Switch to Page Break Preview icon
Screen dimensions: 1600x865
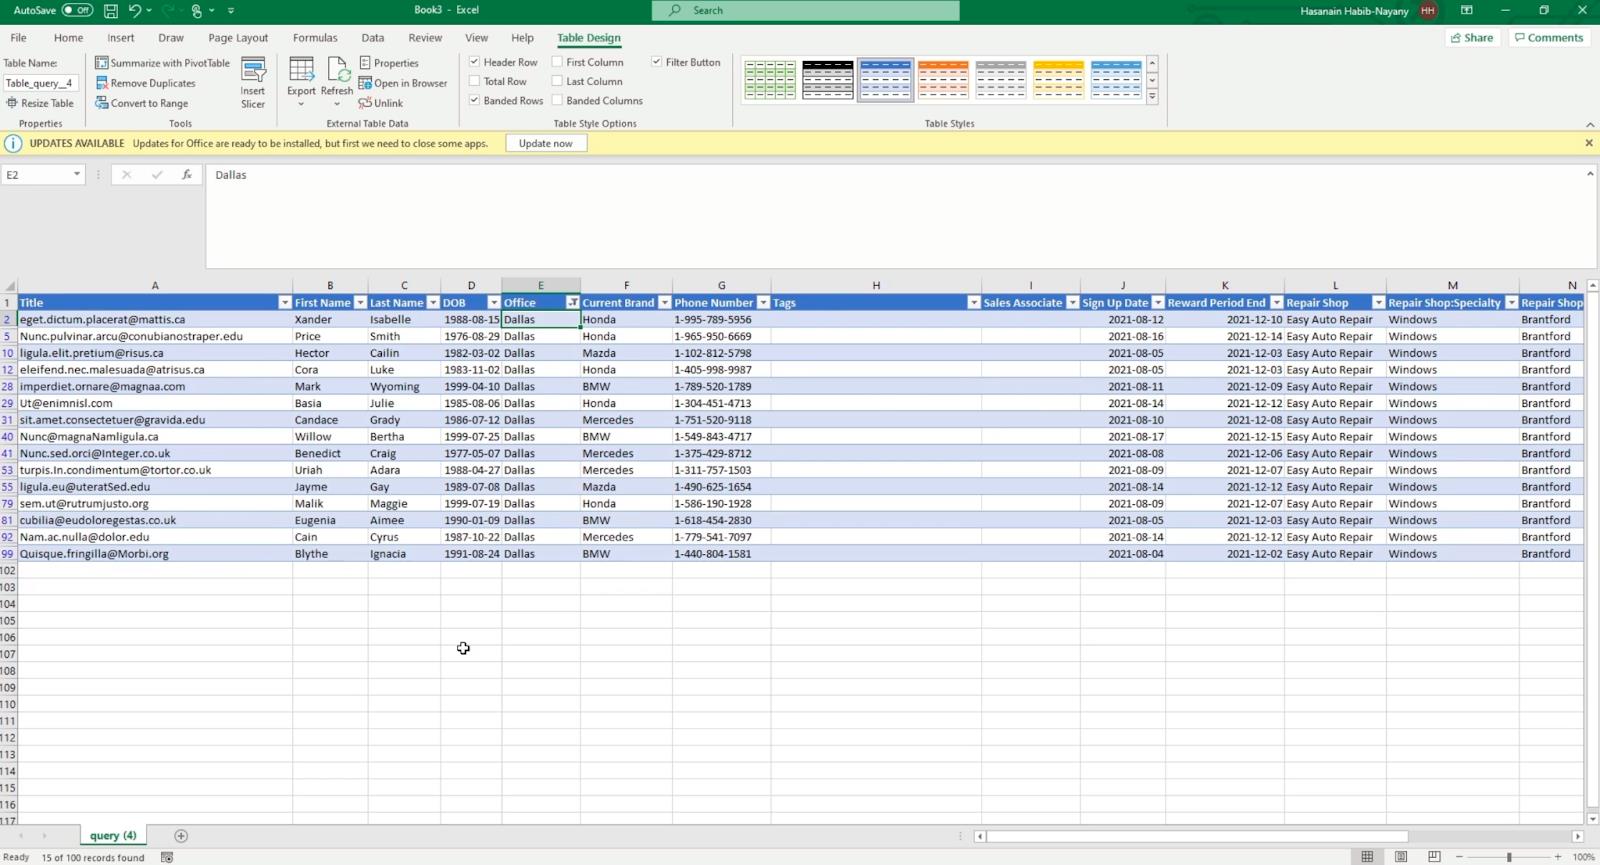(x=1434, y=857)
